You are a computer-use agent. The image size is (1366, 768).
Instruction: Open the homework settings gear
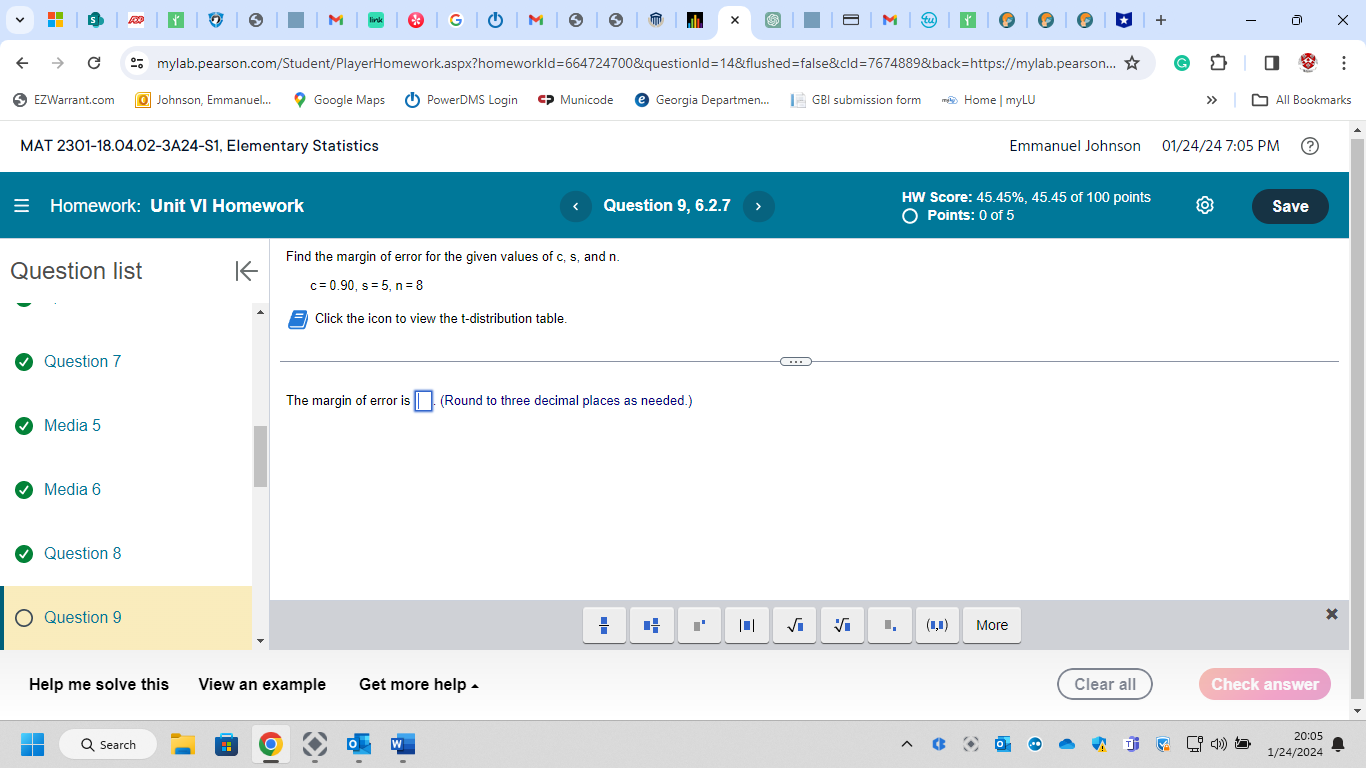(x=1204, y=205)
